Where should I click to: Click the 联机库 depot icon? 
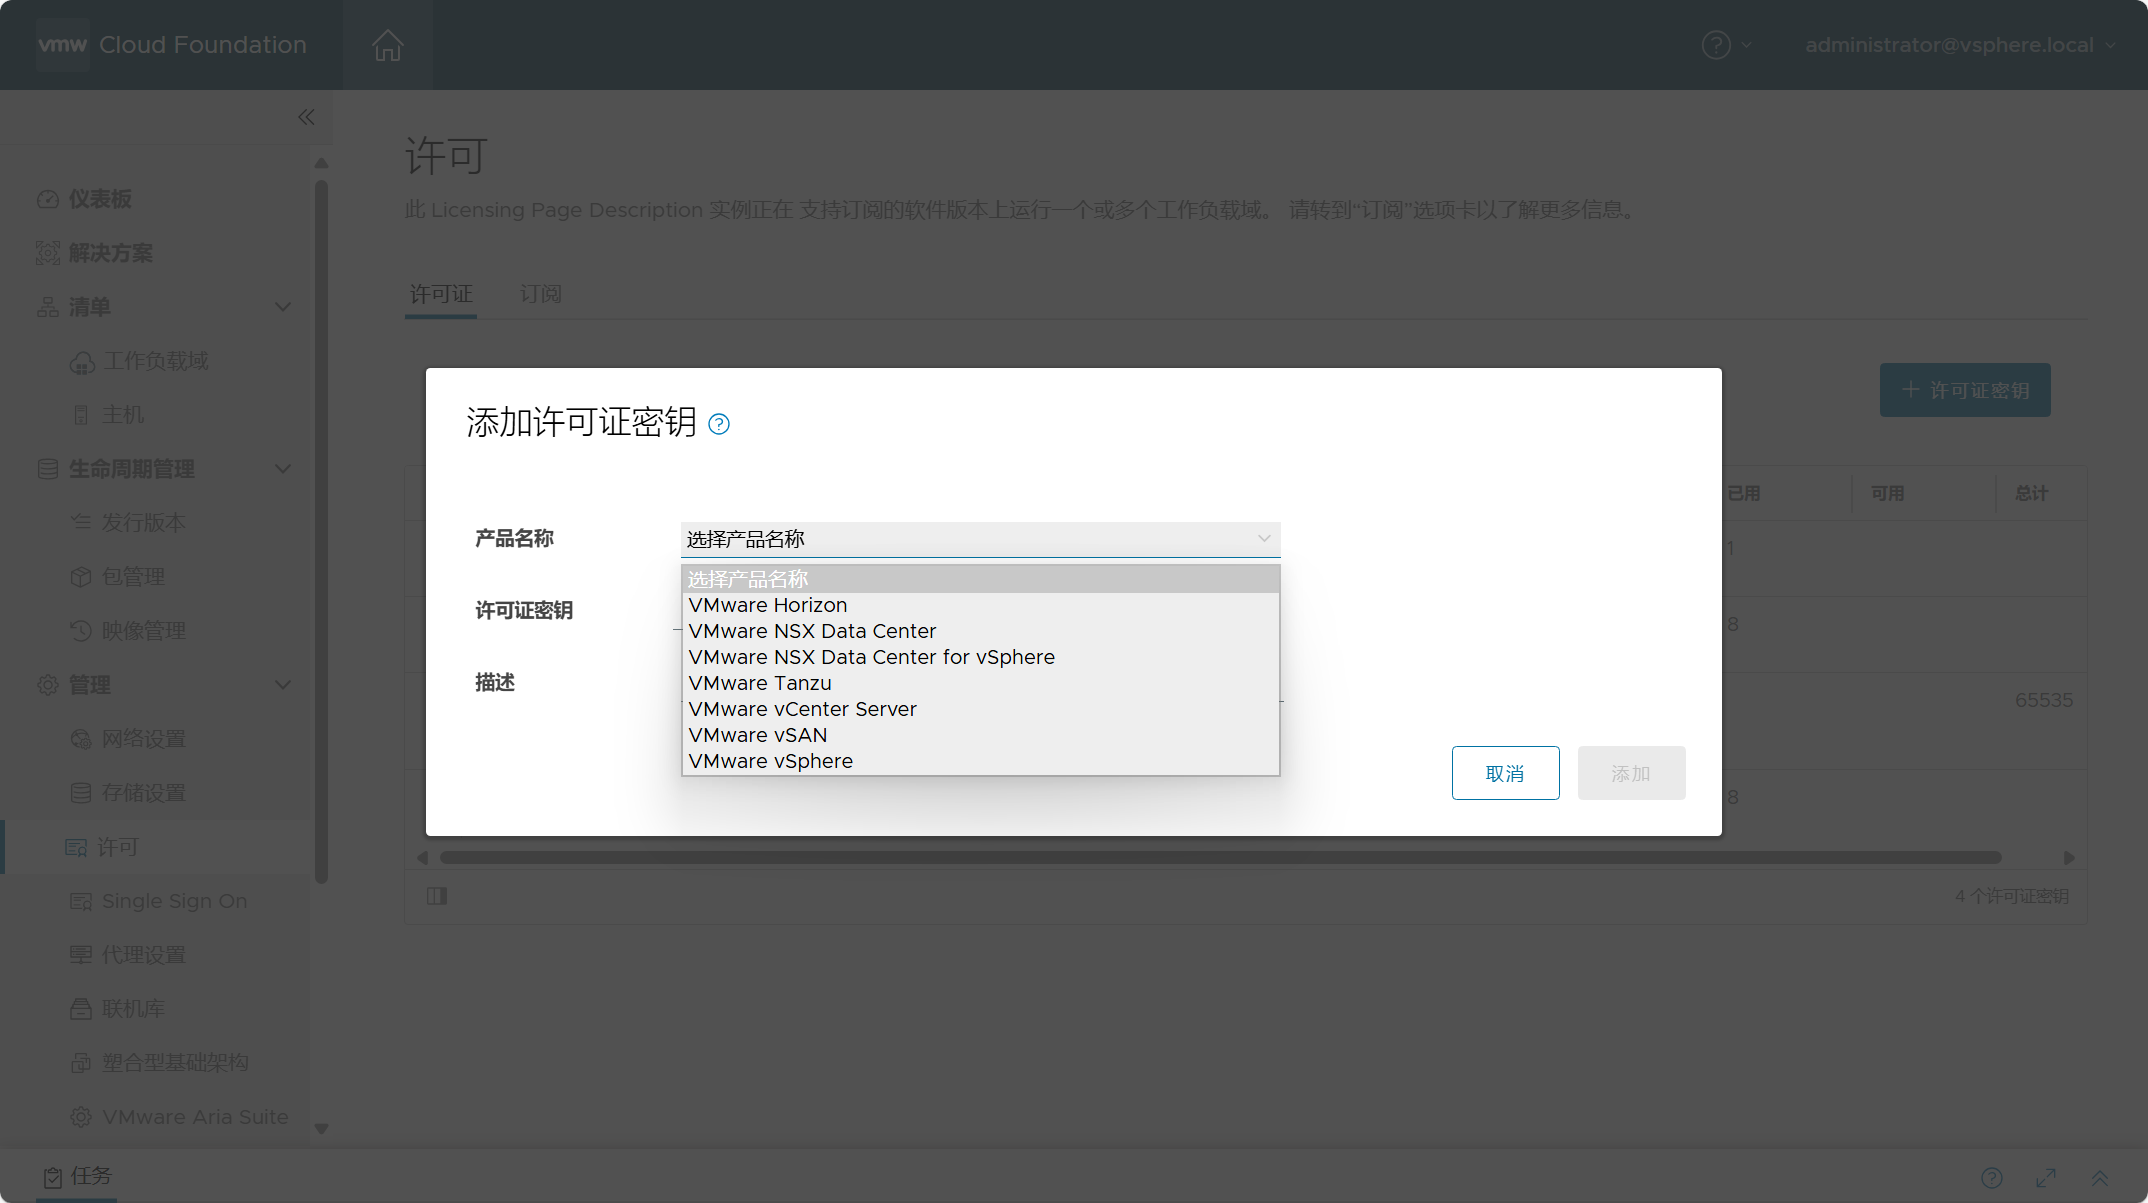81,1009
